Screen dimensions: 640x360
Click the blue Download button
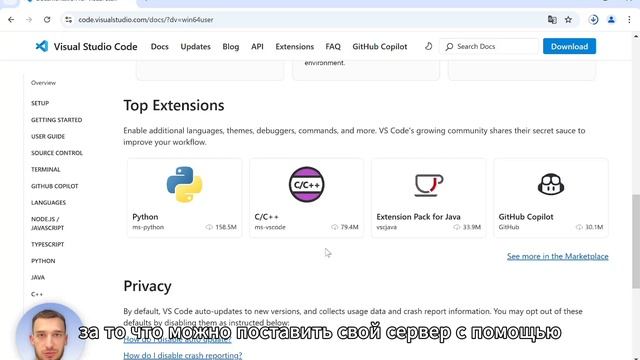click(x=569, y=47)
